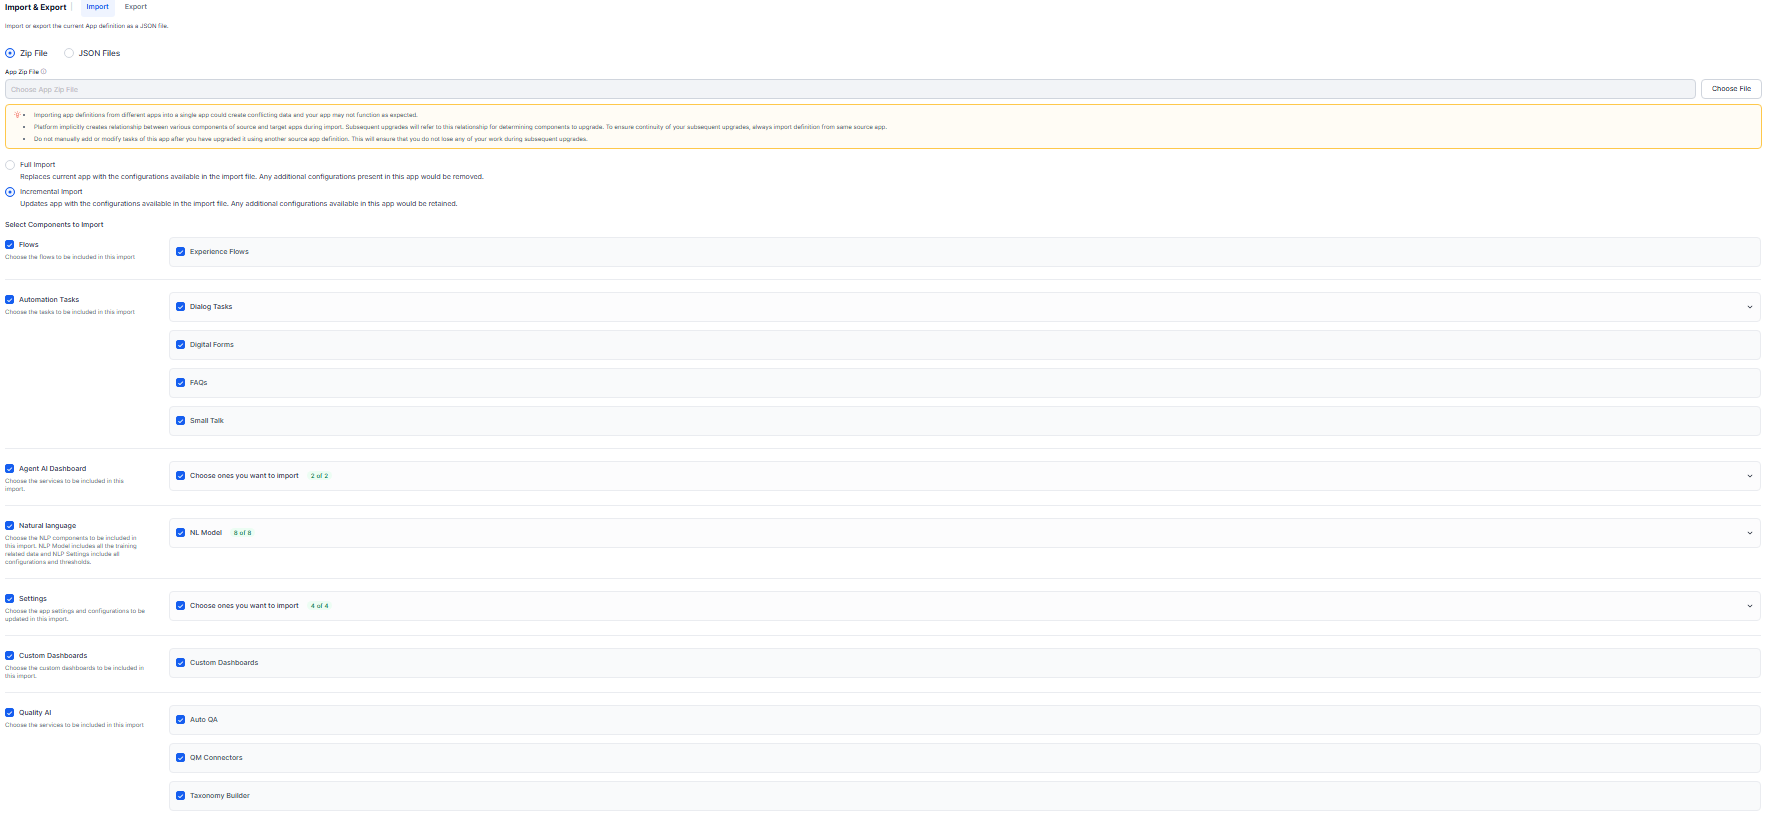Expand the NL Model row chevron
Screen dimensions: 1769x820
tap(1749, 533)
